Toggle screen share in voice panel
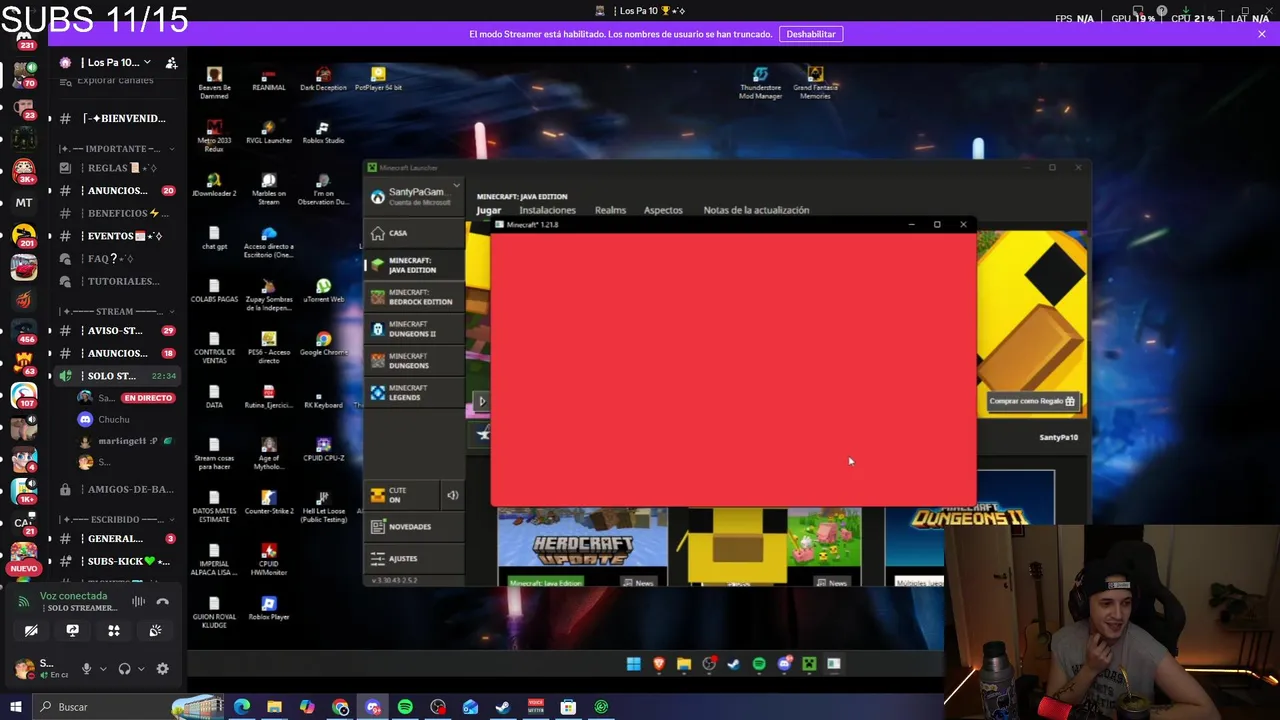The width and height of the screenshot is (1280, 720). pos(72,631)
